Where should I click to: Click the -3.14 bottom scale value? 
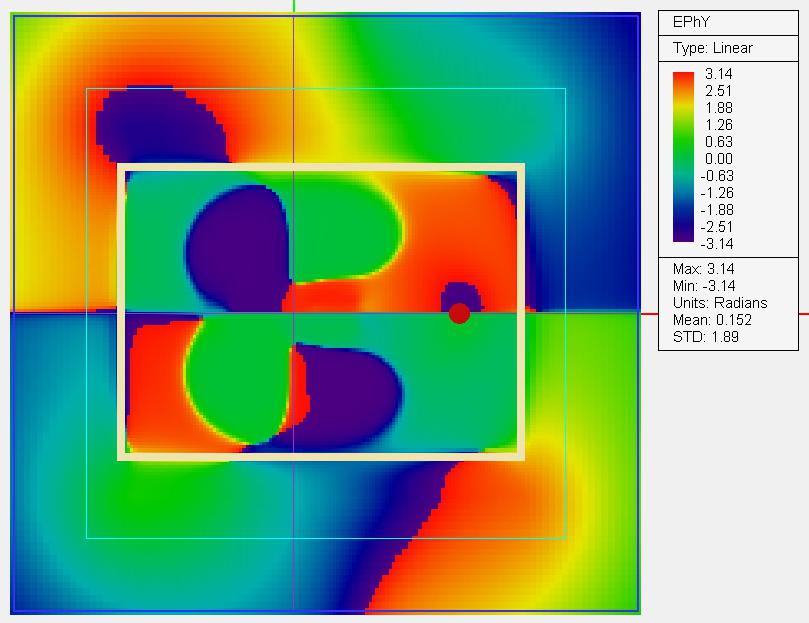tap(717, 244)
